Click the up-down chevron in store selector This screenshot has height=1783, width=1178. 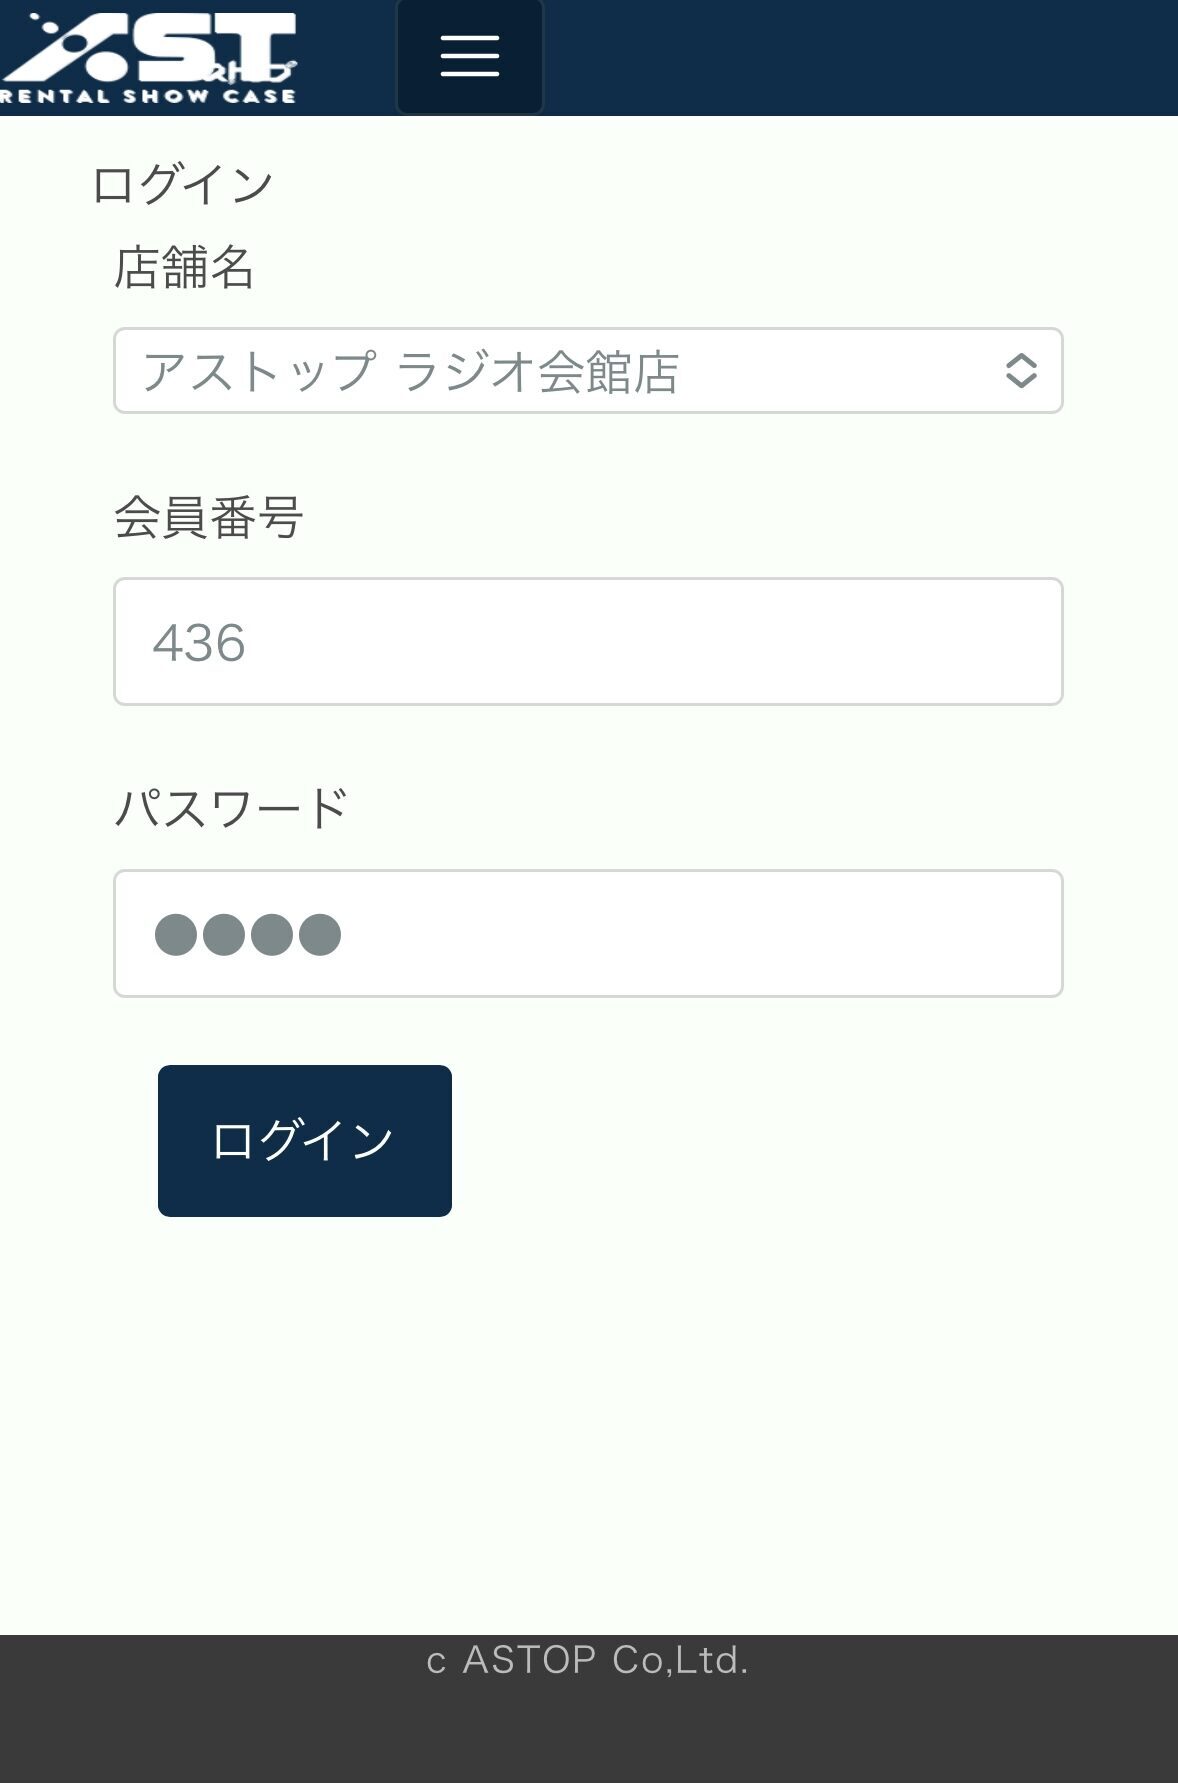pyautogui.click(x=1020, y=371)
